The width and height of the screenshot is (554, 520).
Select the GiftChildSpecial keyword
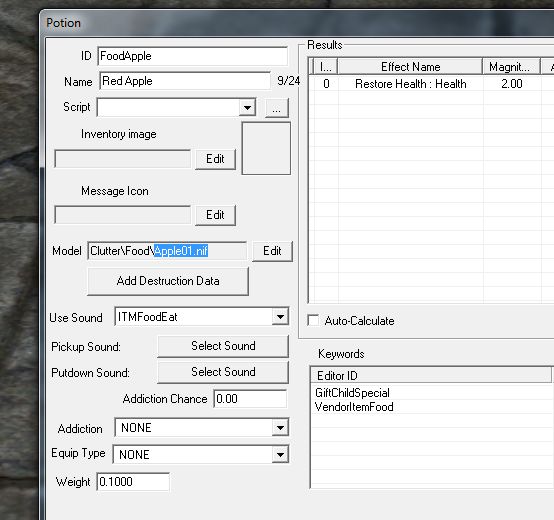pyautogui.click(x=352, y=393)
